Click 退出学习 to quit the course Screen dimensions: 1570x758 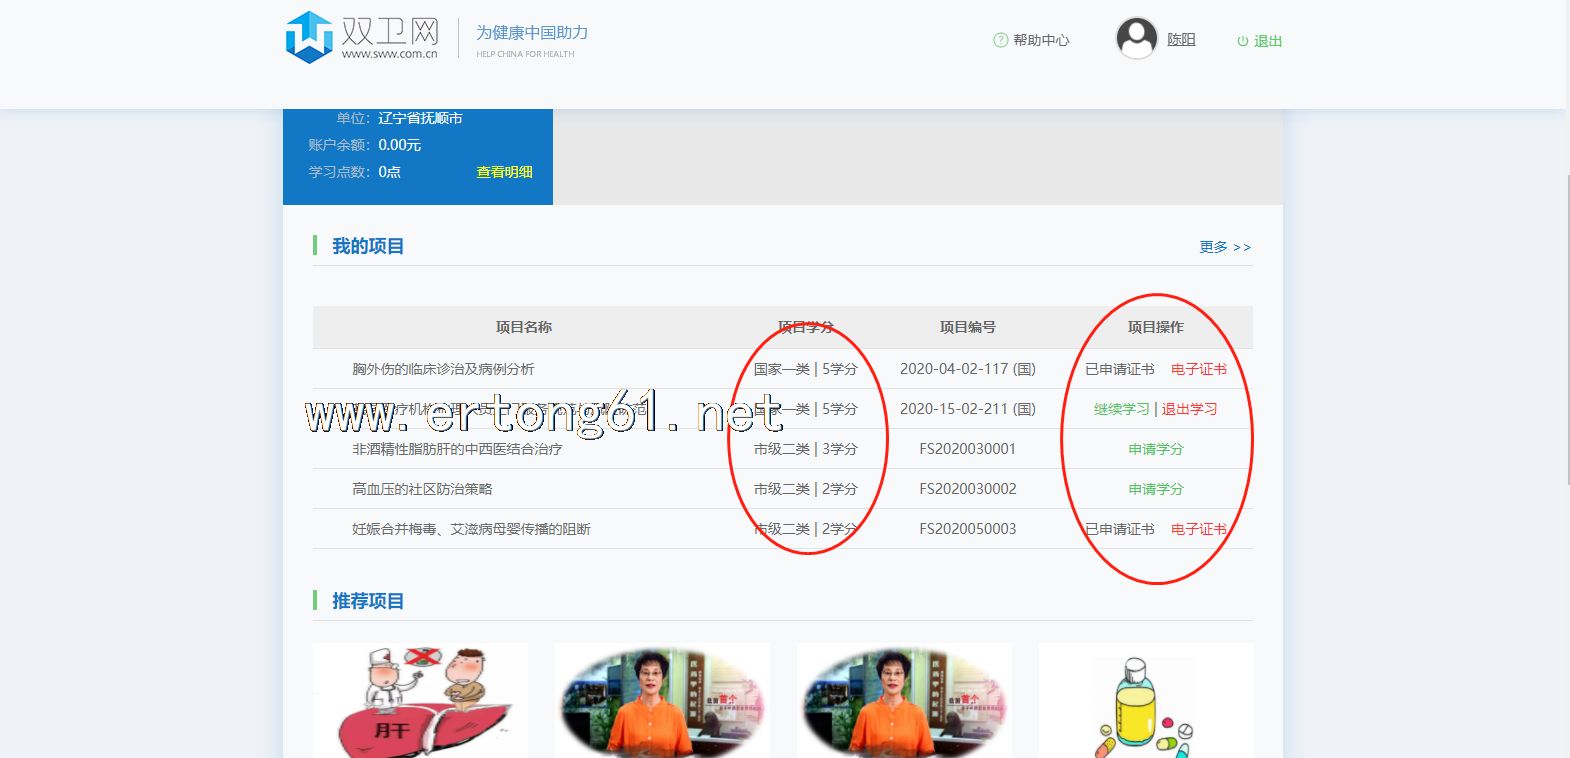[x=1189, y=409]
